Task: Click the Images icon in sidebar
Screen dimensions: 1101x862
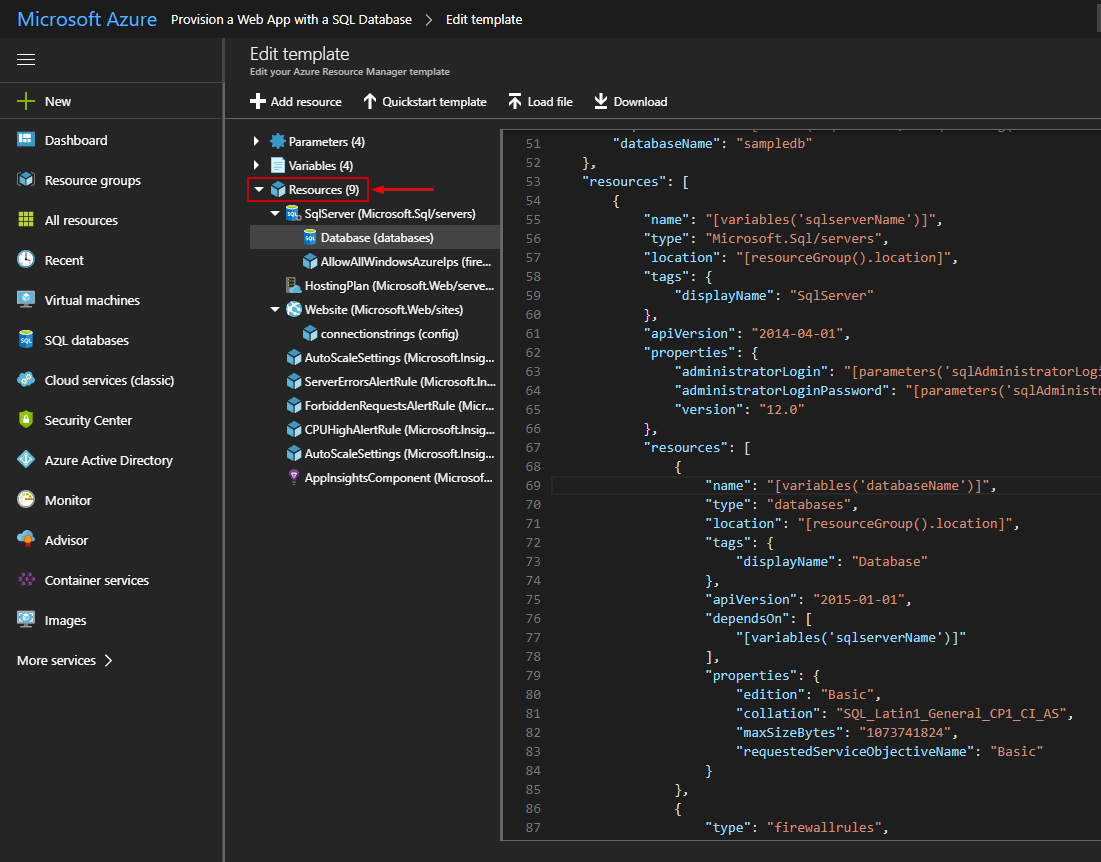Action: tap(26, 620)
